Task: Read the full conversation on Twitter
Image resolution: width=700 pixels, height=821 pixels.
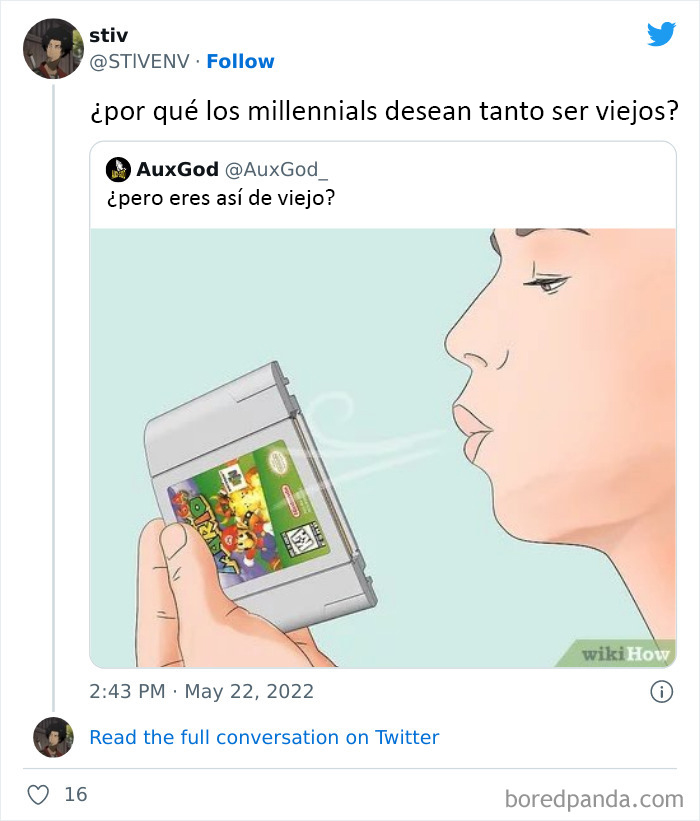Action: click(x=264, y=737)
